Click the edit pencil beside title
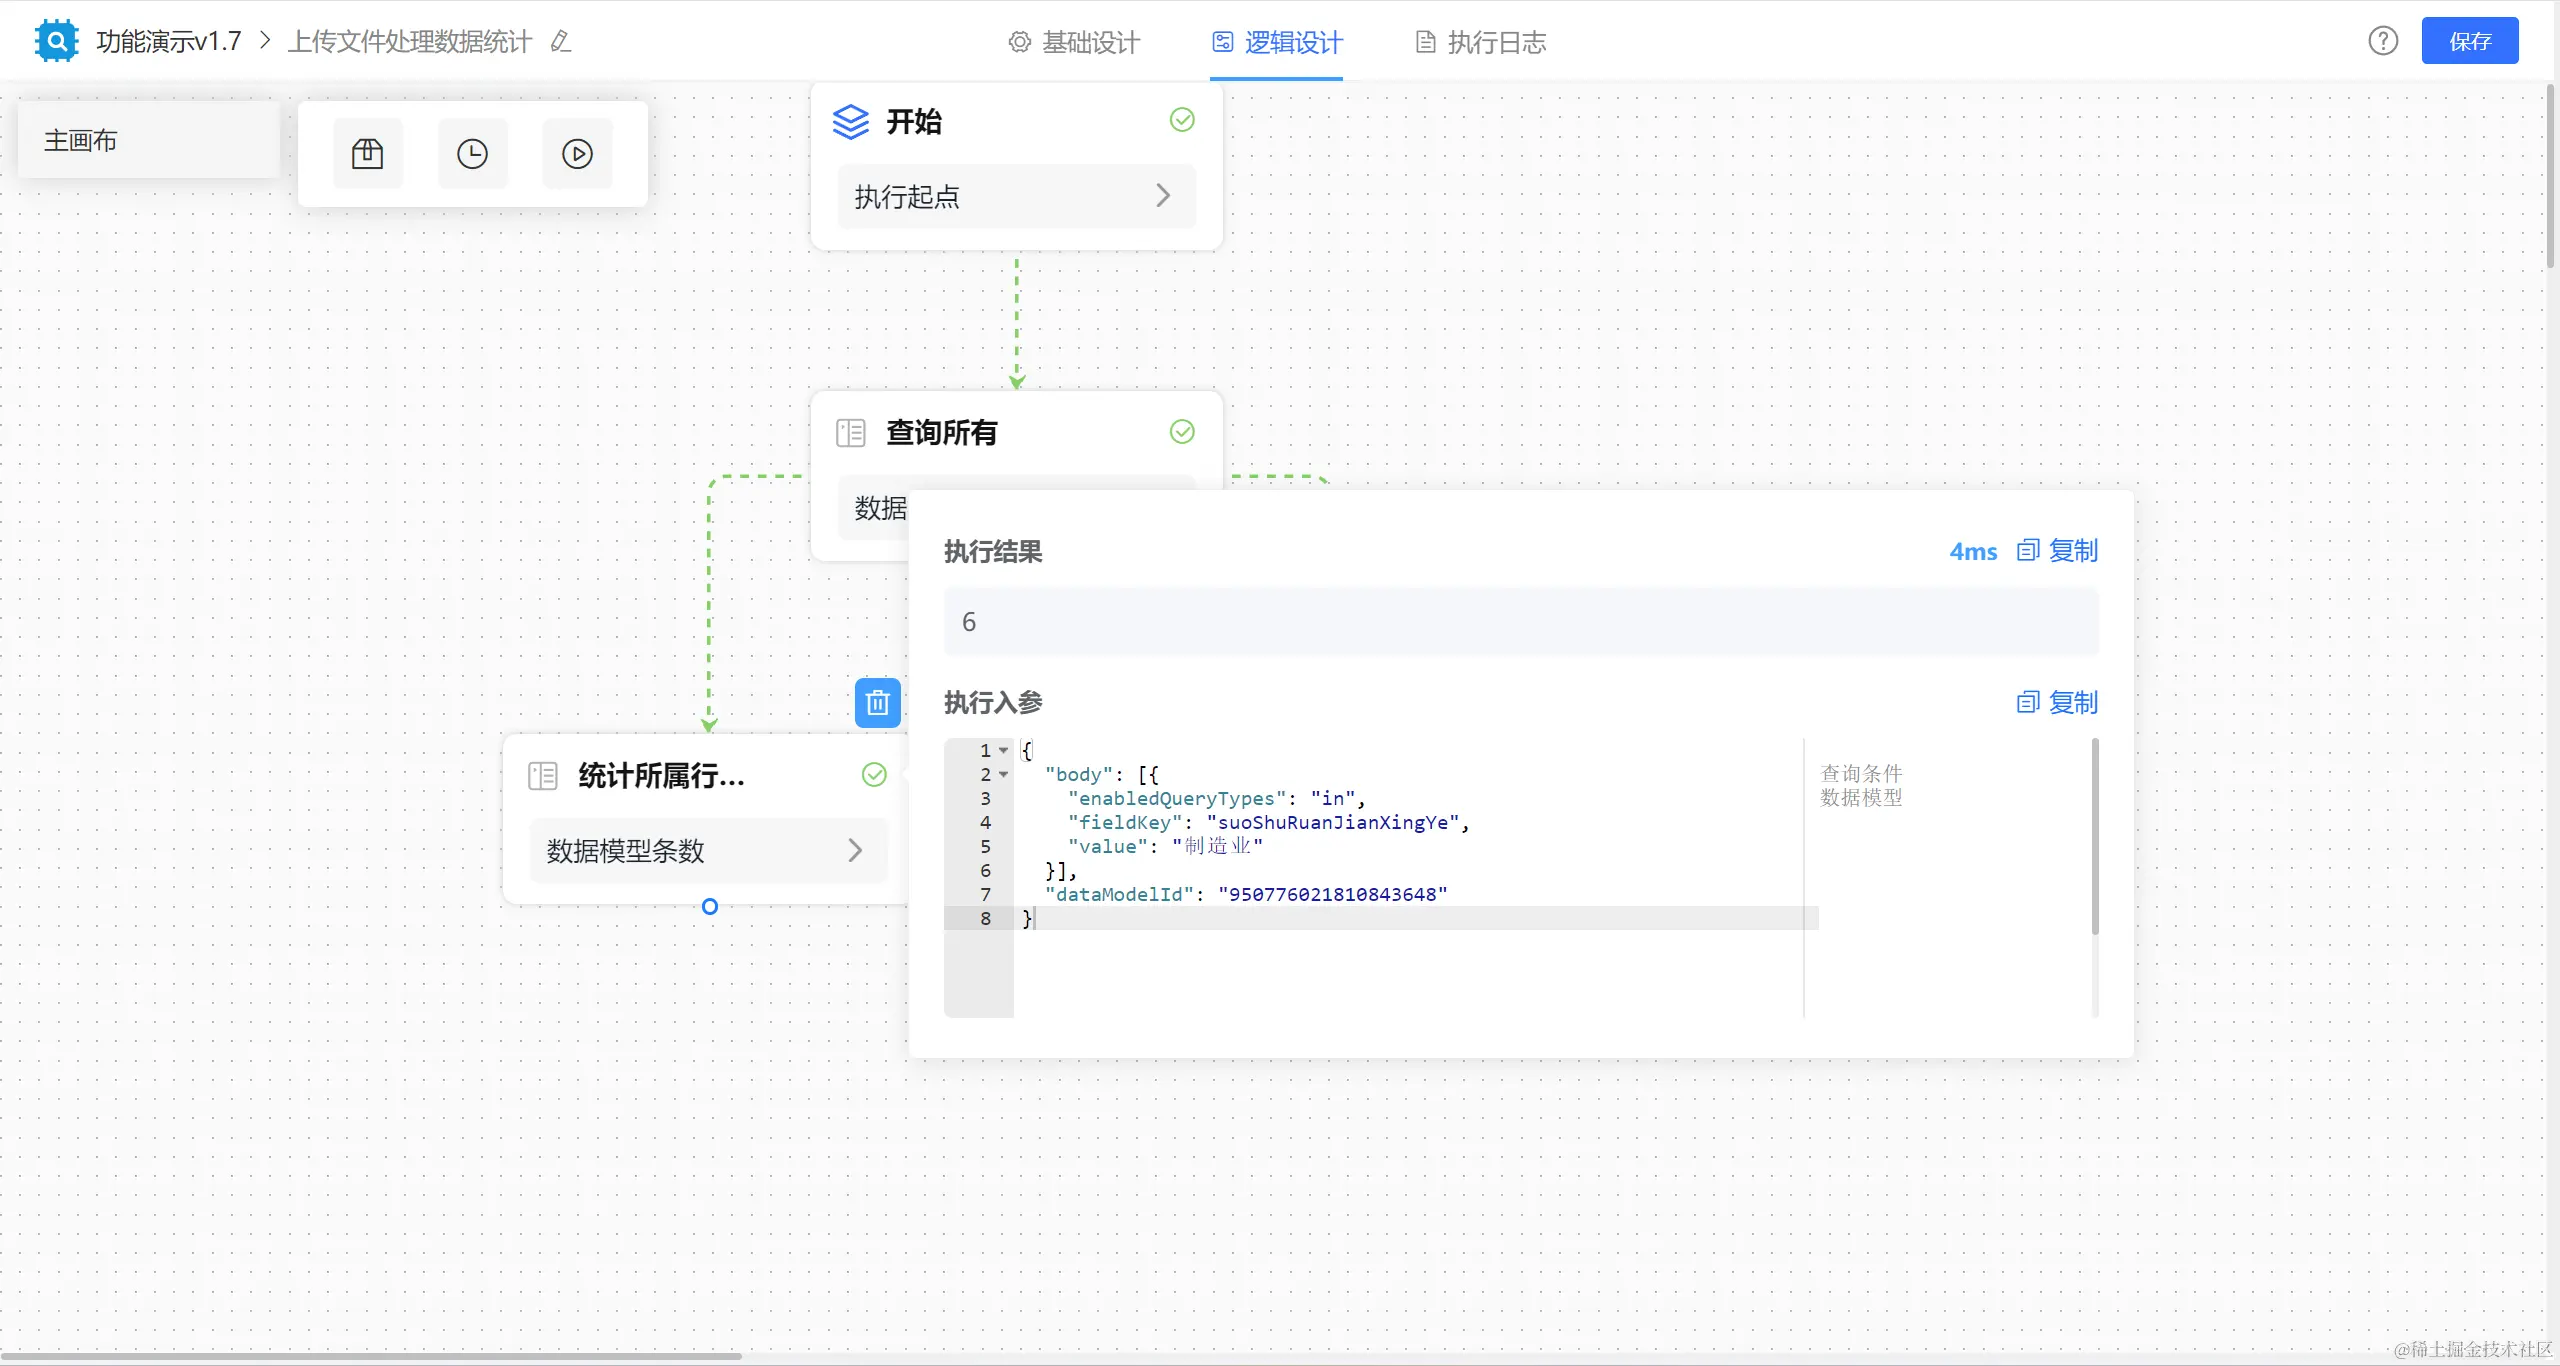 point(561,42)
